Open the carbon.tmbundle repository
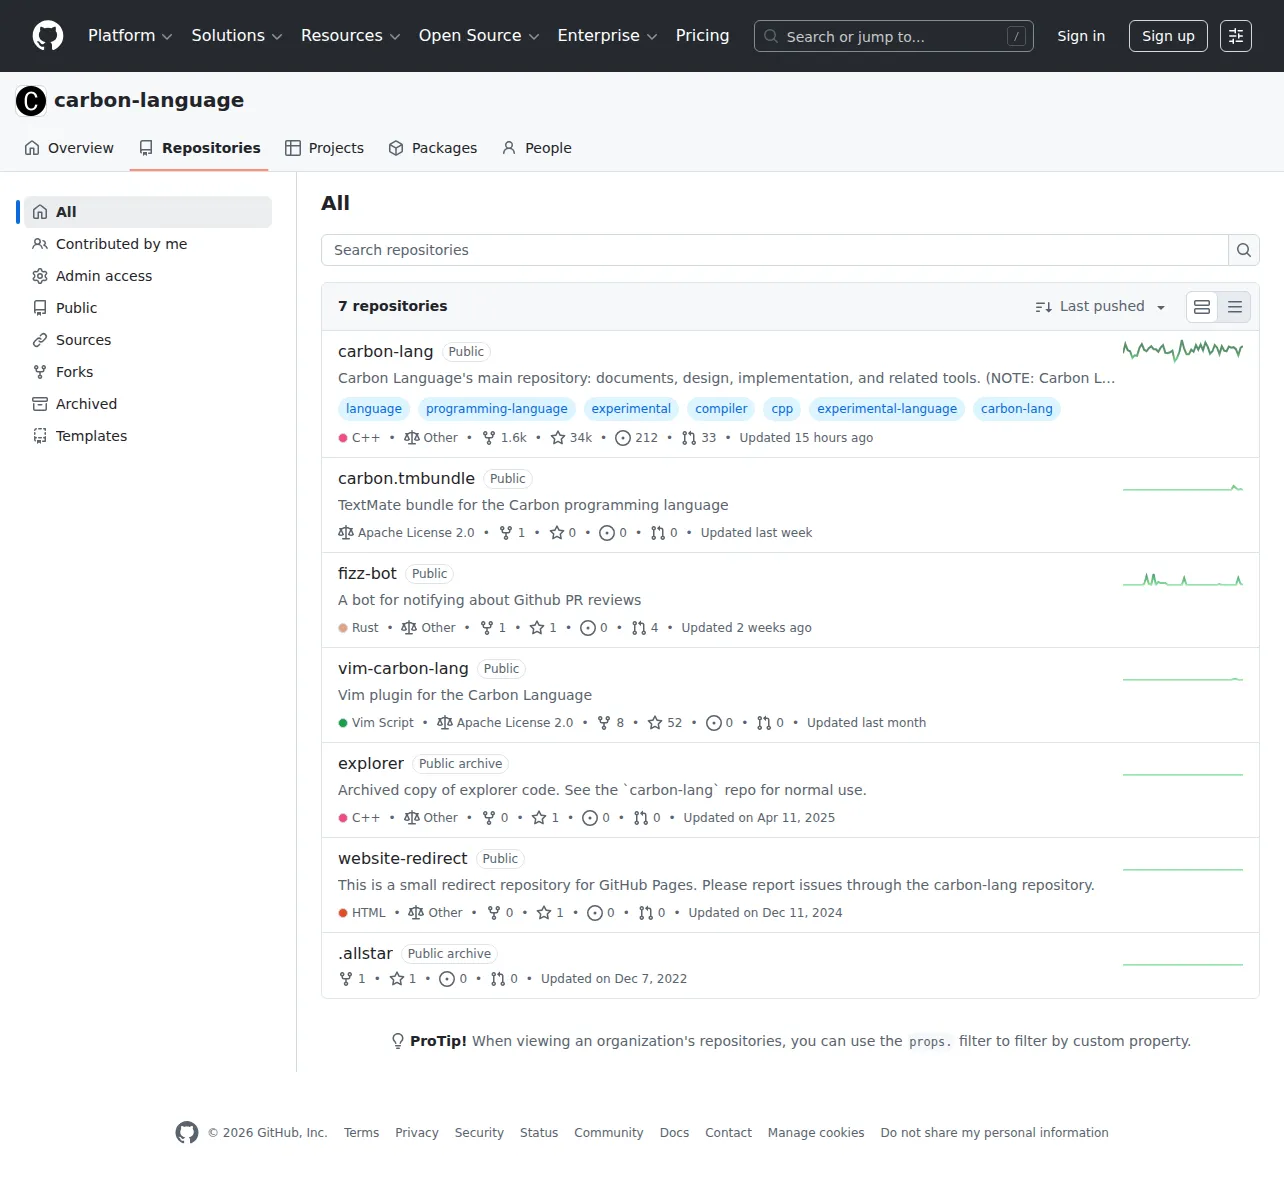This screenshot has height=1186, width=1284. (x=406, y=479)
